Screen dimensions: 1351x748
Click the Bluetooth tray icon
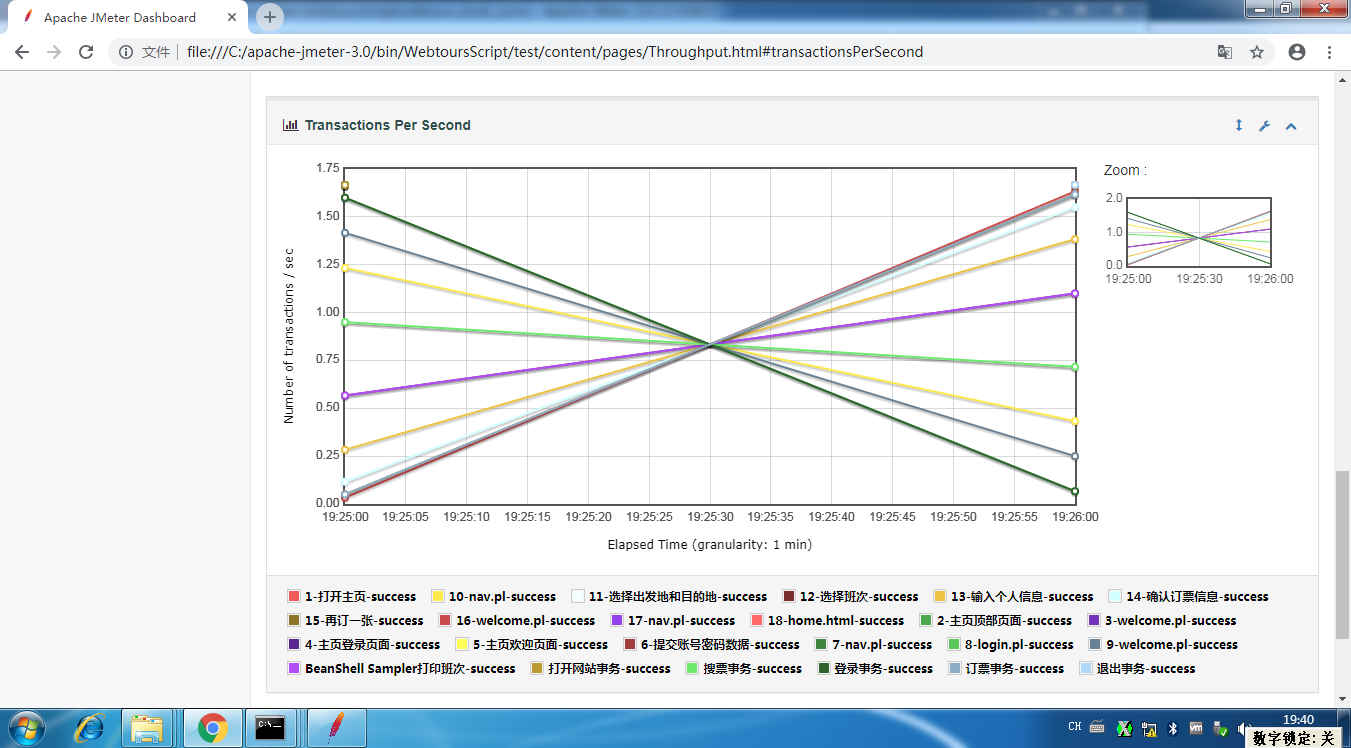(x=1173, y=728)
